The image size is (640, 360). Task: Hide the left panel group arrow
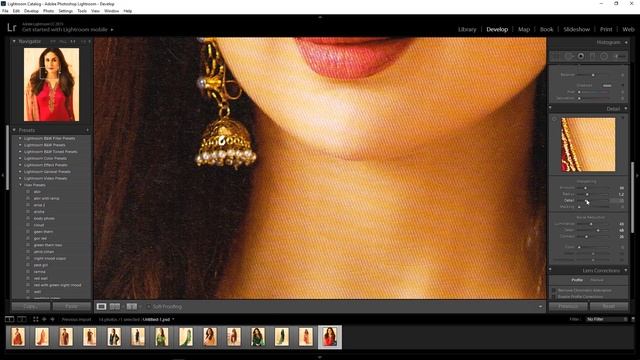point(3,175)
